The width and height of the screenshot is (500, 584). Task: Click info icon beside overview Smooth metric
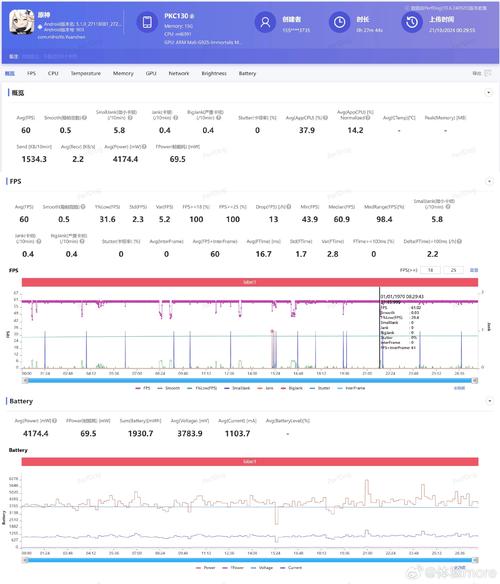pyautogui.click(x=85, y=118)
